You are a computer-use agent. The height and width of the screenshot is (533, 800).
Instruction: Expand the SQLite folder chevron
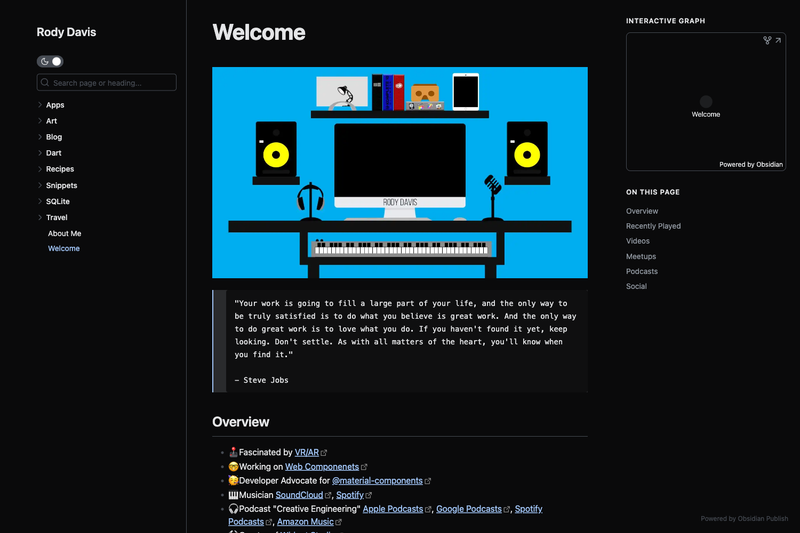coord(40,201)
